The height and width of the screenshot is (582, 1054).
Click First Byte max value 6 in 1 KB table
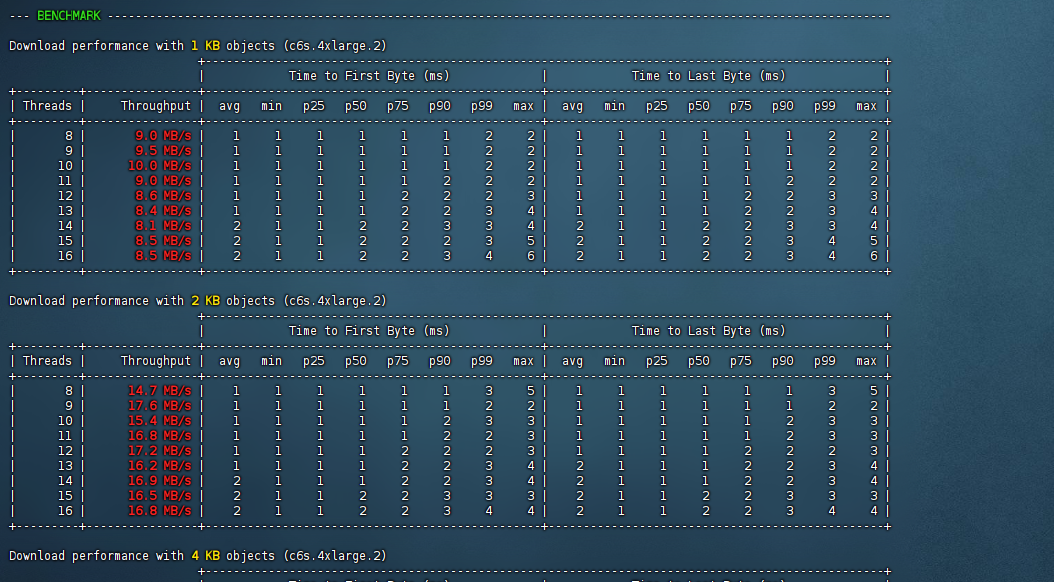click(530, 255)
